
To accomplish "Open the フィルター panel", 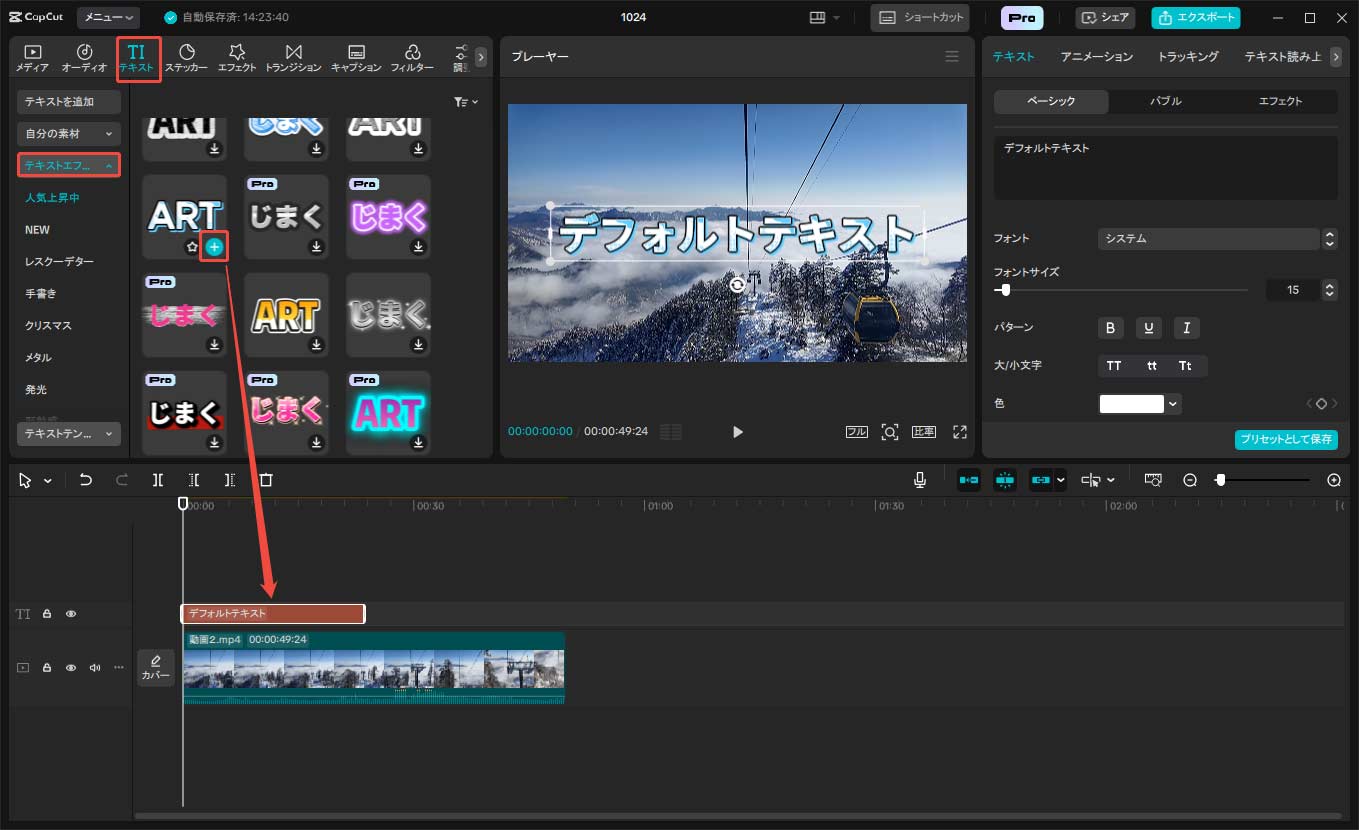I will pos(412,57).
